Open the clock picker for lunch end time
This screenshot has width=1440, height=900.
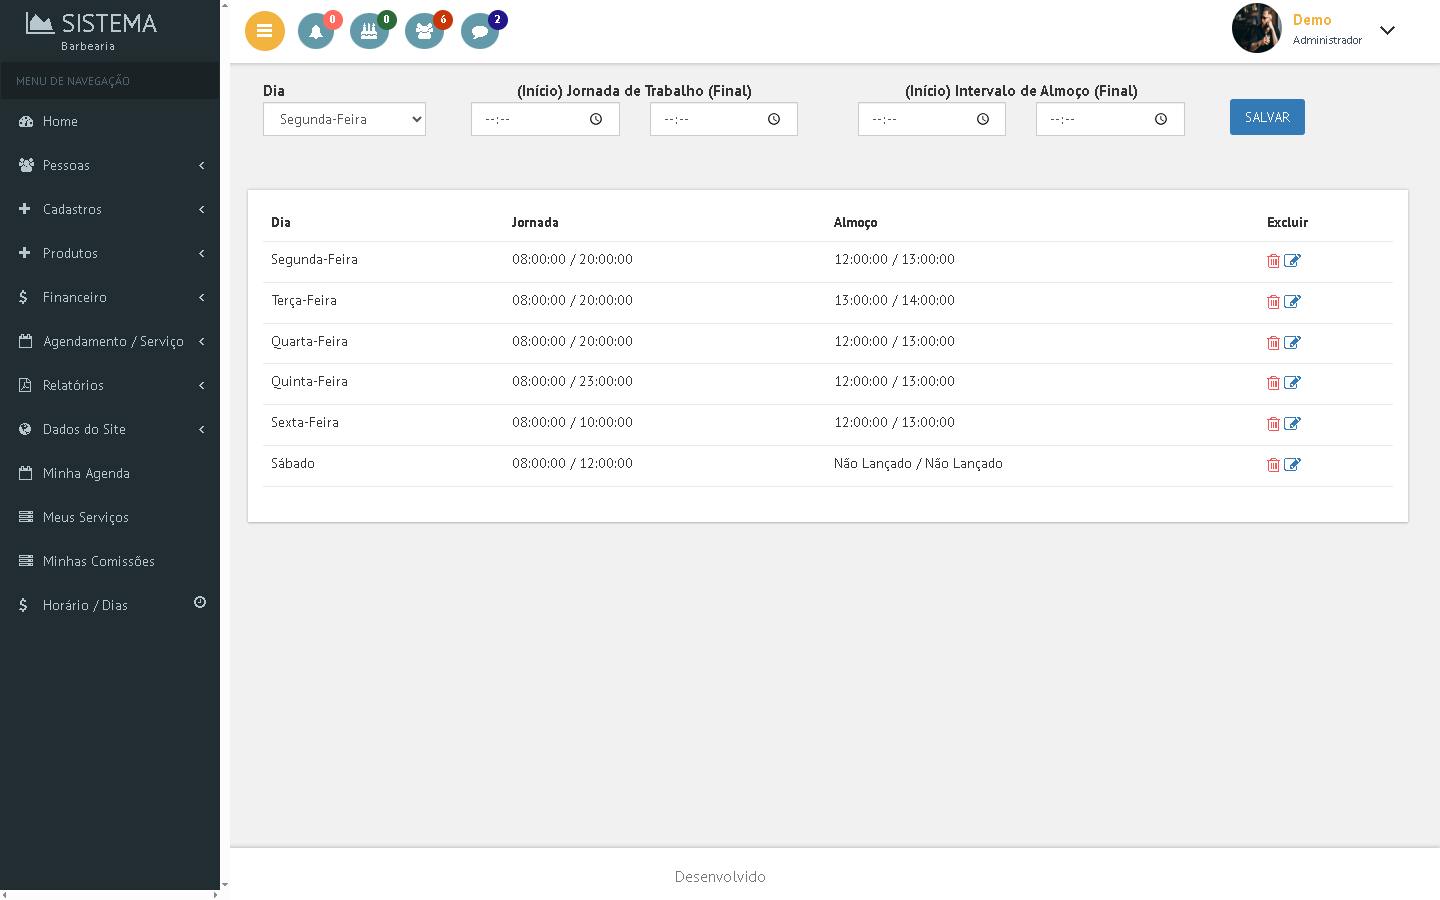click(1161, 119)
